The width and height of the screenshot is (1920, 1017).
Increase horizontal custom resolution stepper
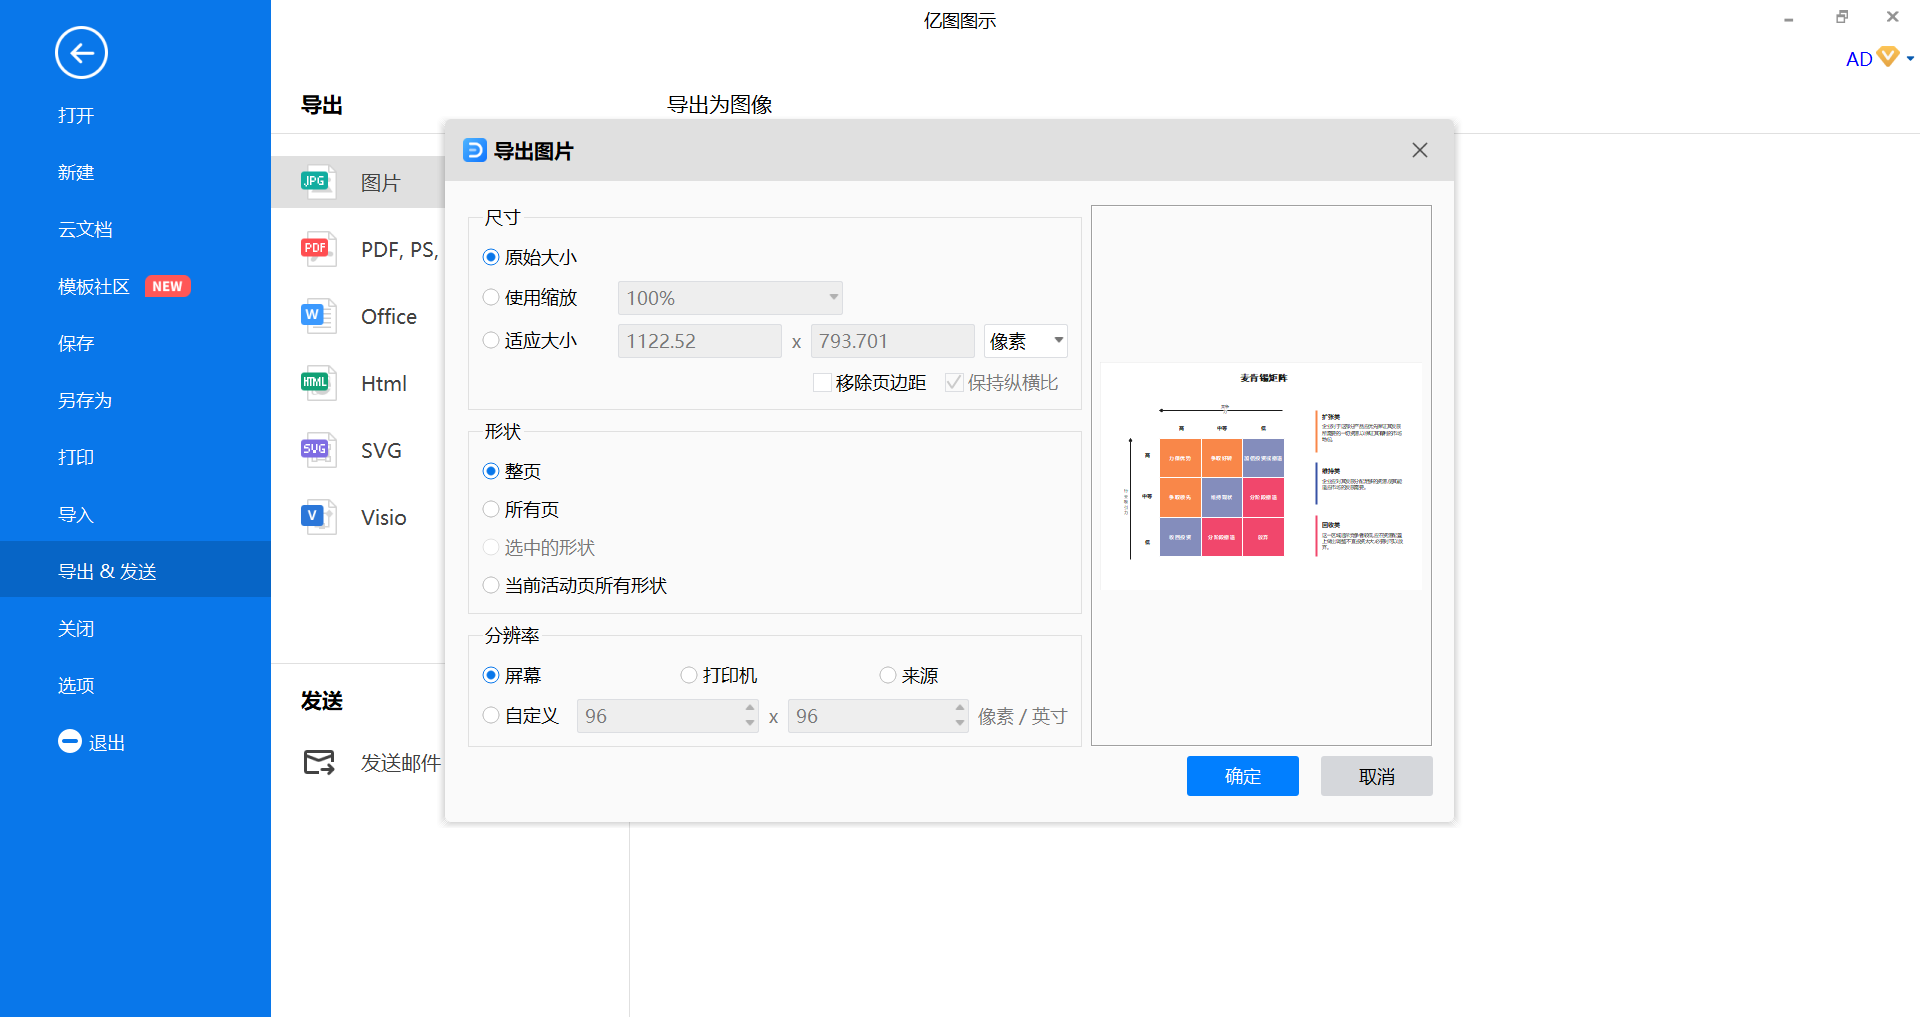click(750, 707)
